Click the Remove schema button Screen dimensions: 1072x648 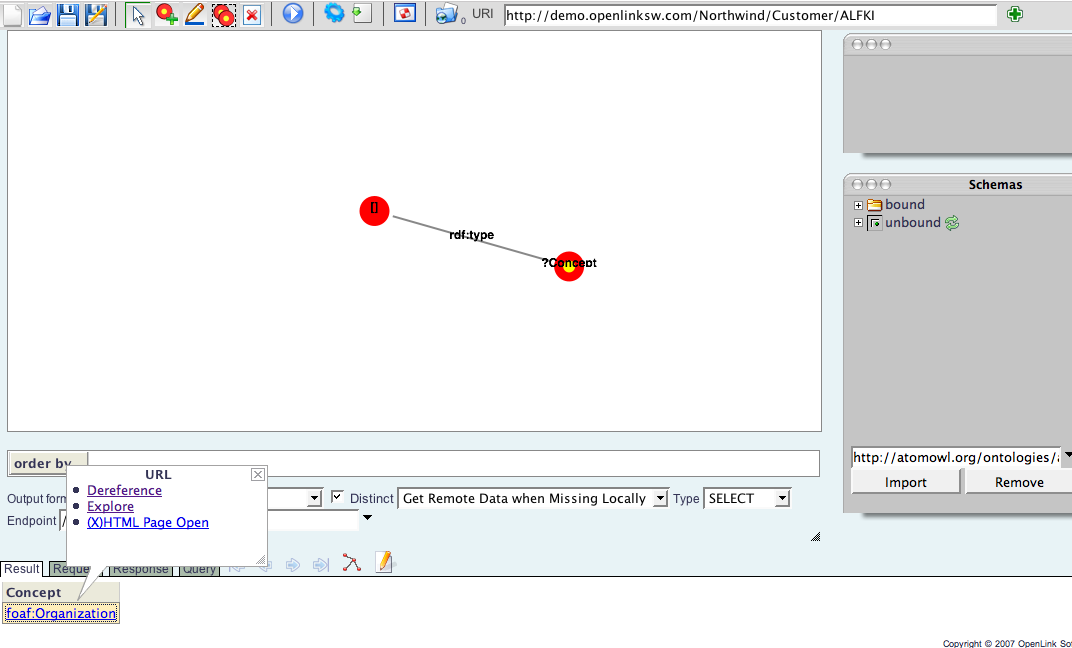click(x=1019, y=482)
